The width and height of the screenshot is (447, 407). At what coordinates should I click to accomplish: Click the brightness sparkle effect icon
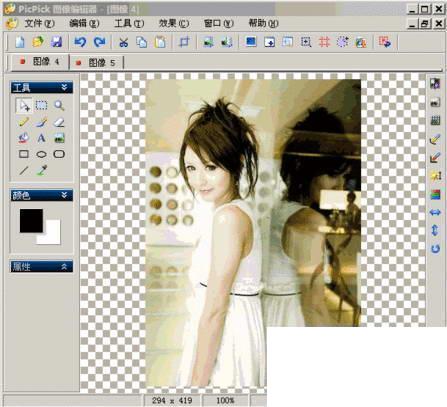435,175
